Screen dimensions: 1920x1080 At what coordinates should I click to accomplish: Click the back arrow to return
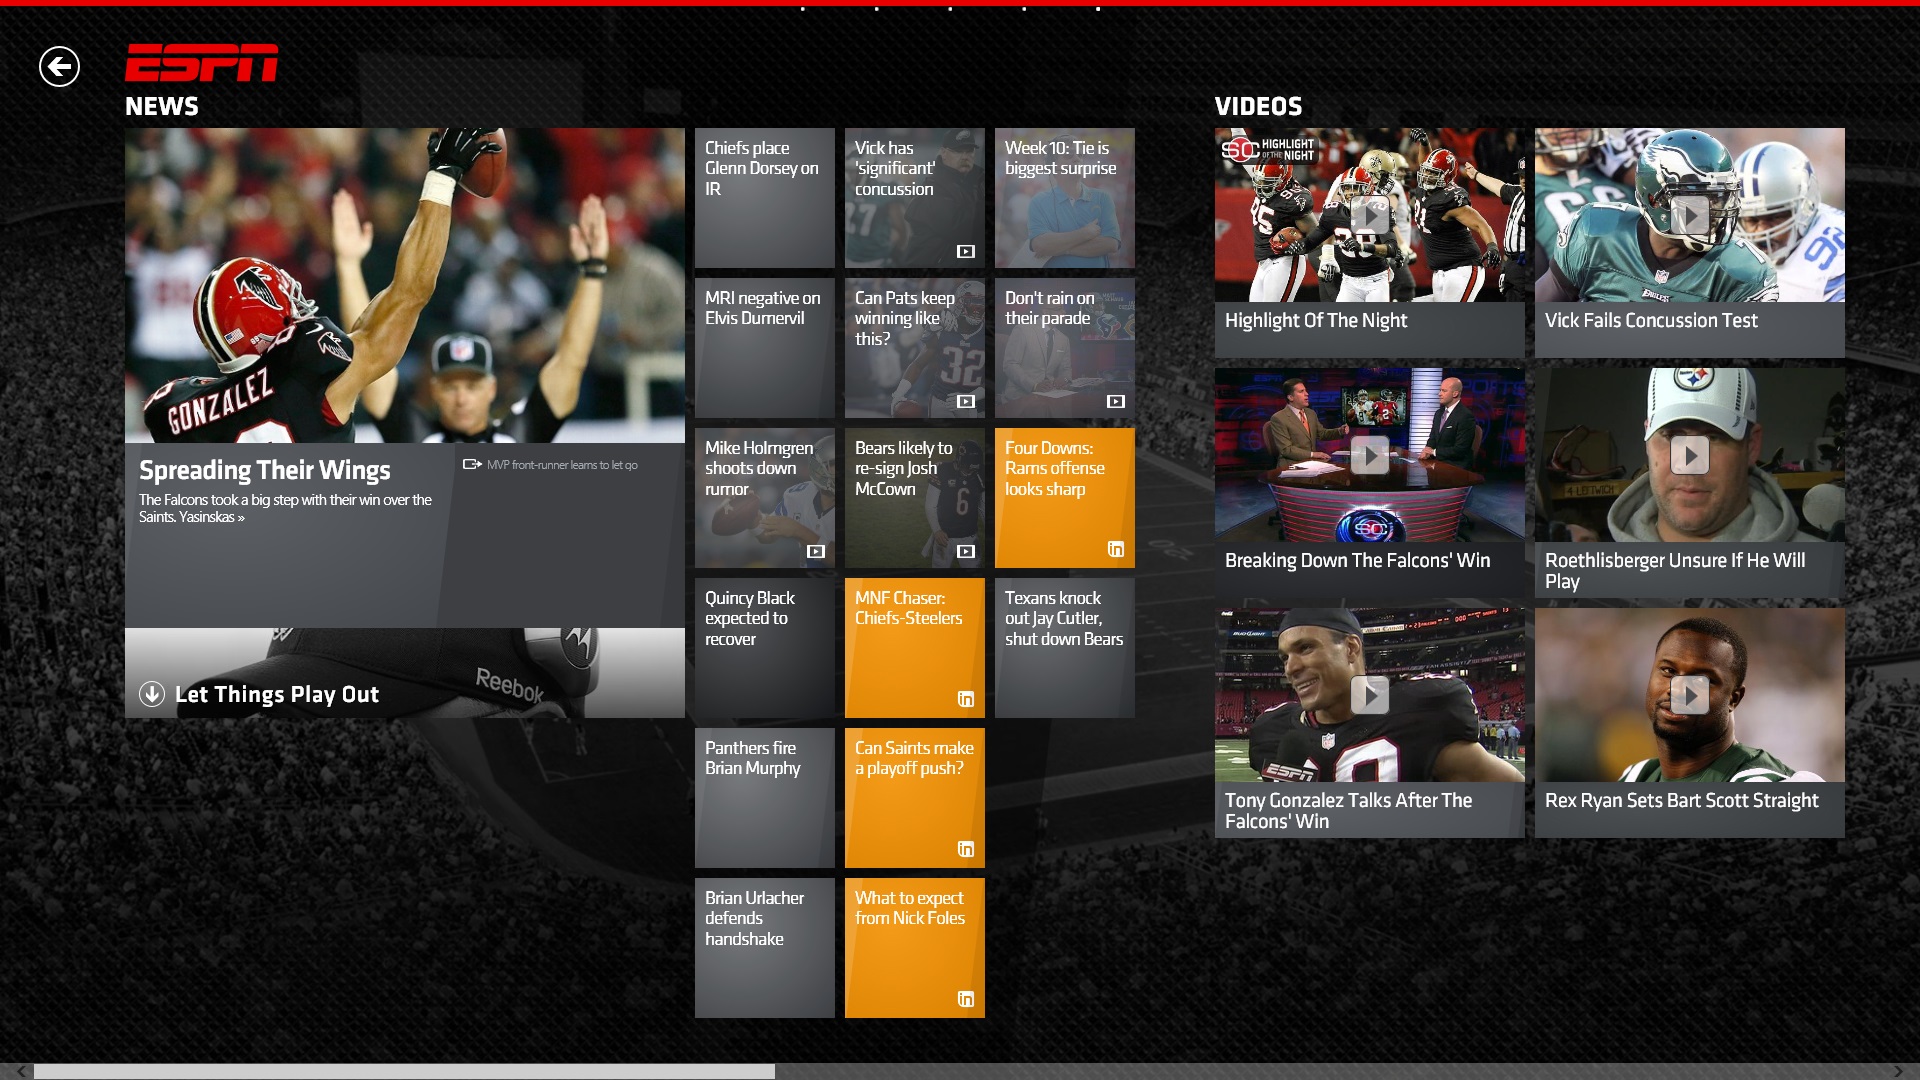click(x=59, y=65)
